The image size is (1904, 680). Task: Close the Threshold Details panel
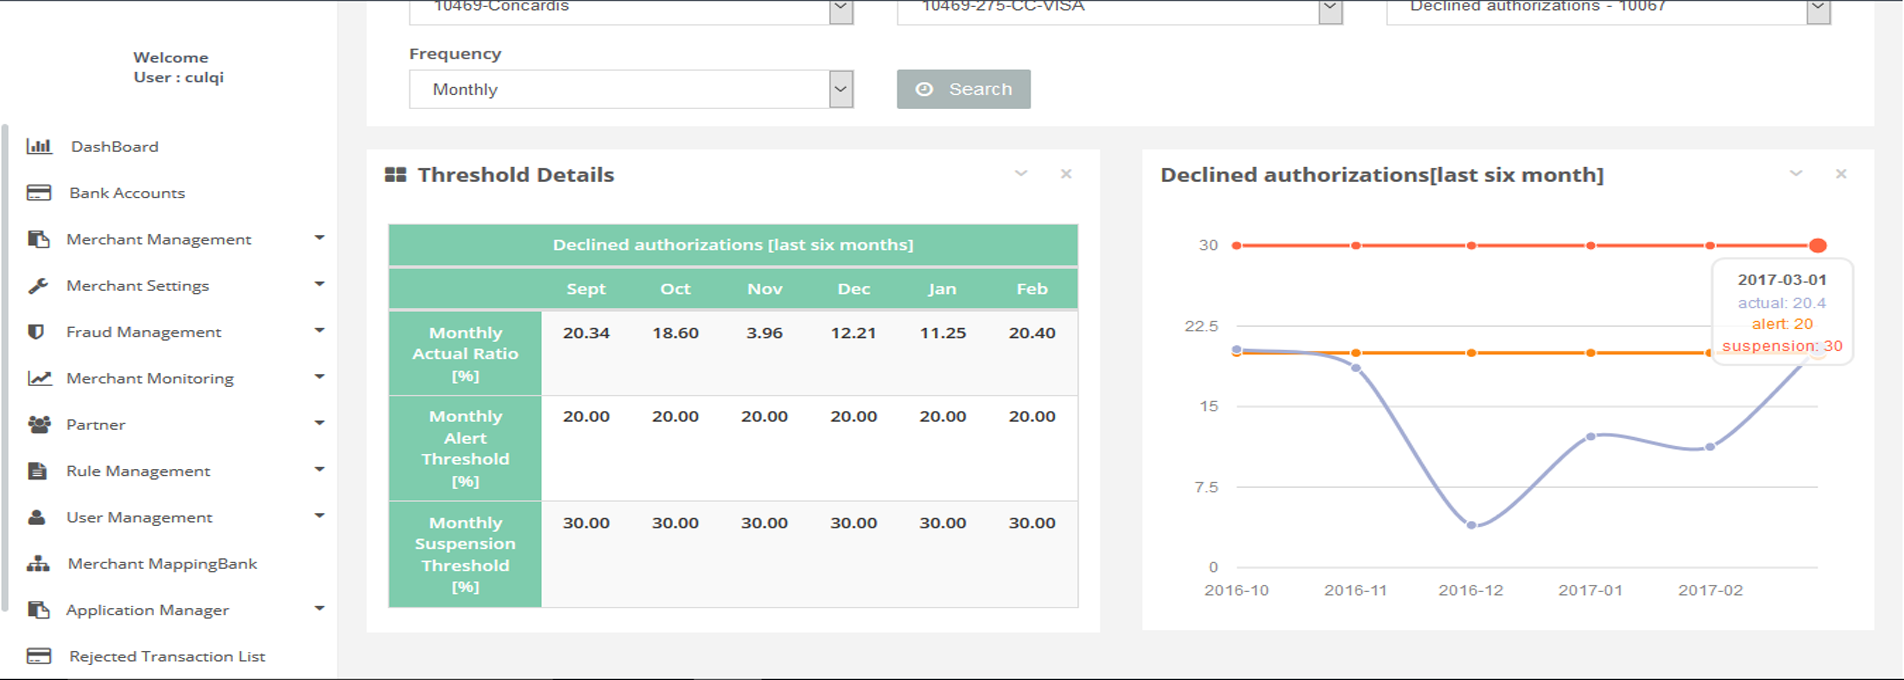click(x=1066, y=174)
